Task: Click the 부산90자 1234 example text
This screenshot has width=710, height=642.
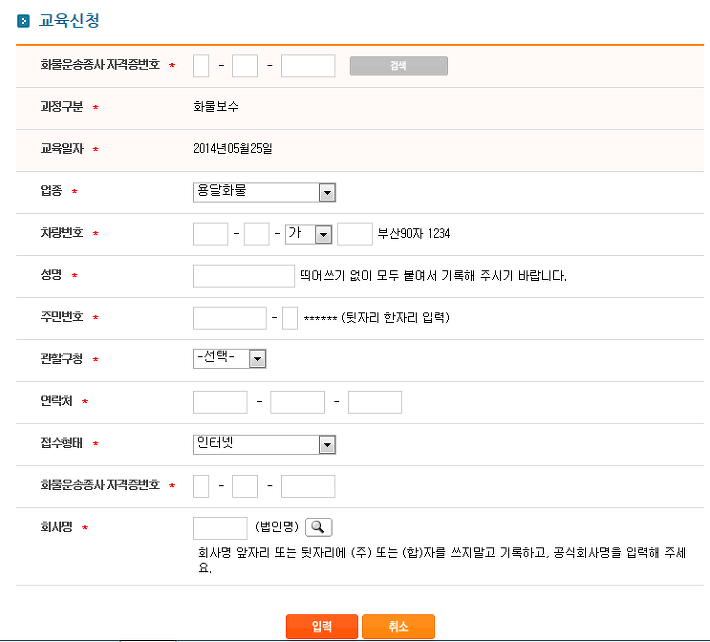Action: [x=414, y=234]
